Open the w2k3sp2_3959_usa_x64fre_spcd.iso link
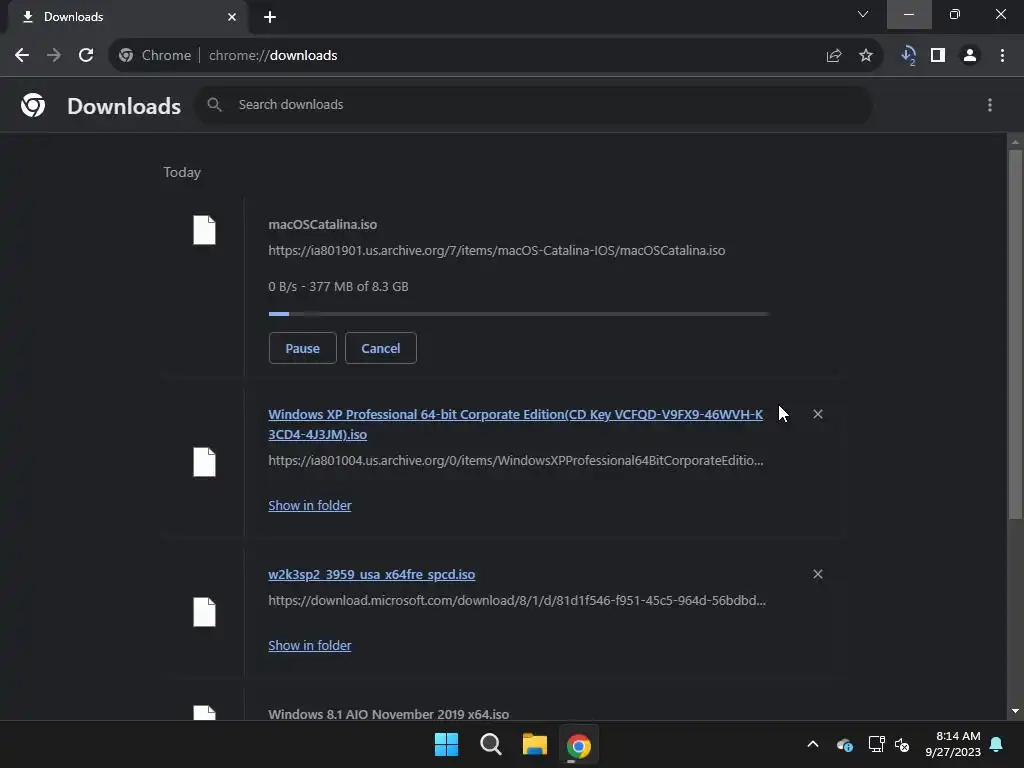Viewport: 1024px width, 768px height. pos(372,575)
